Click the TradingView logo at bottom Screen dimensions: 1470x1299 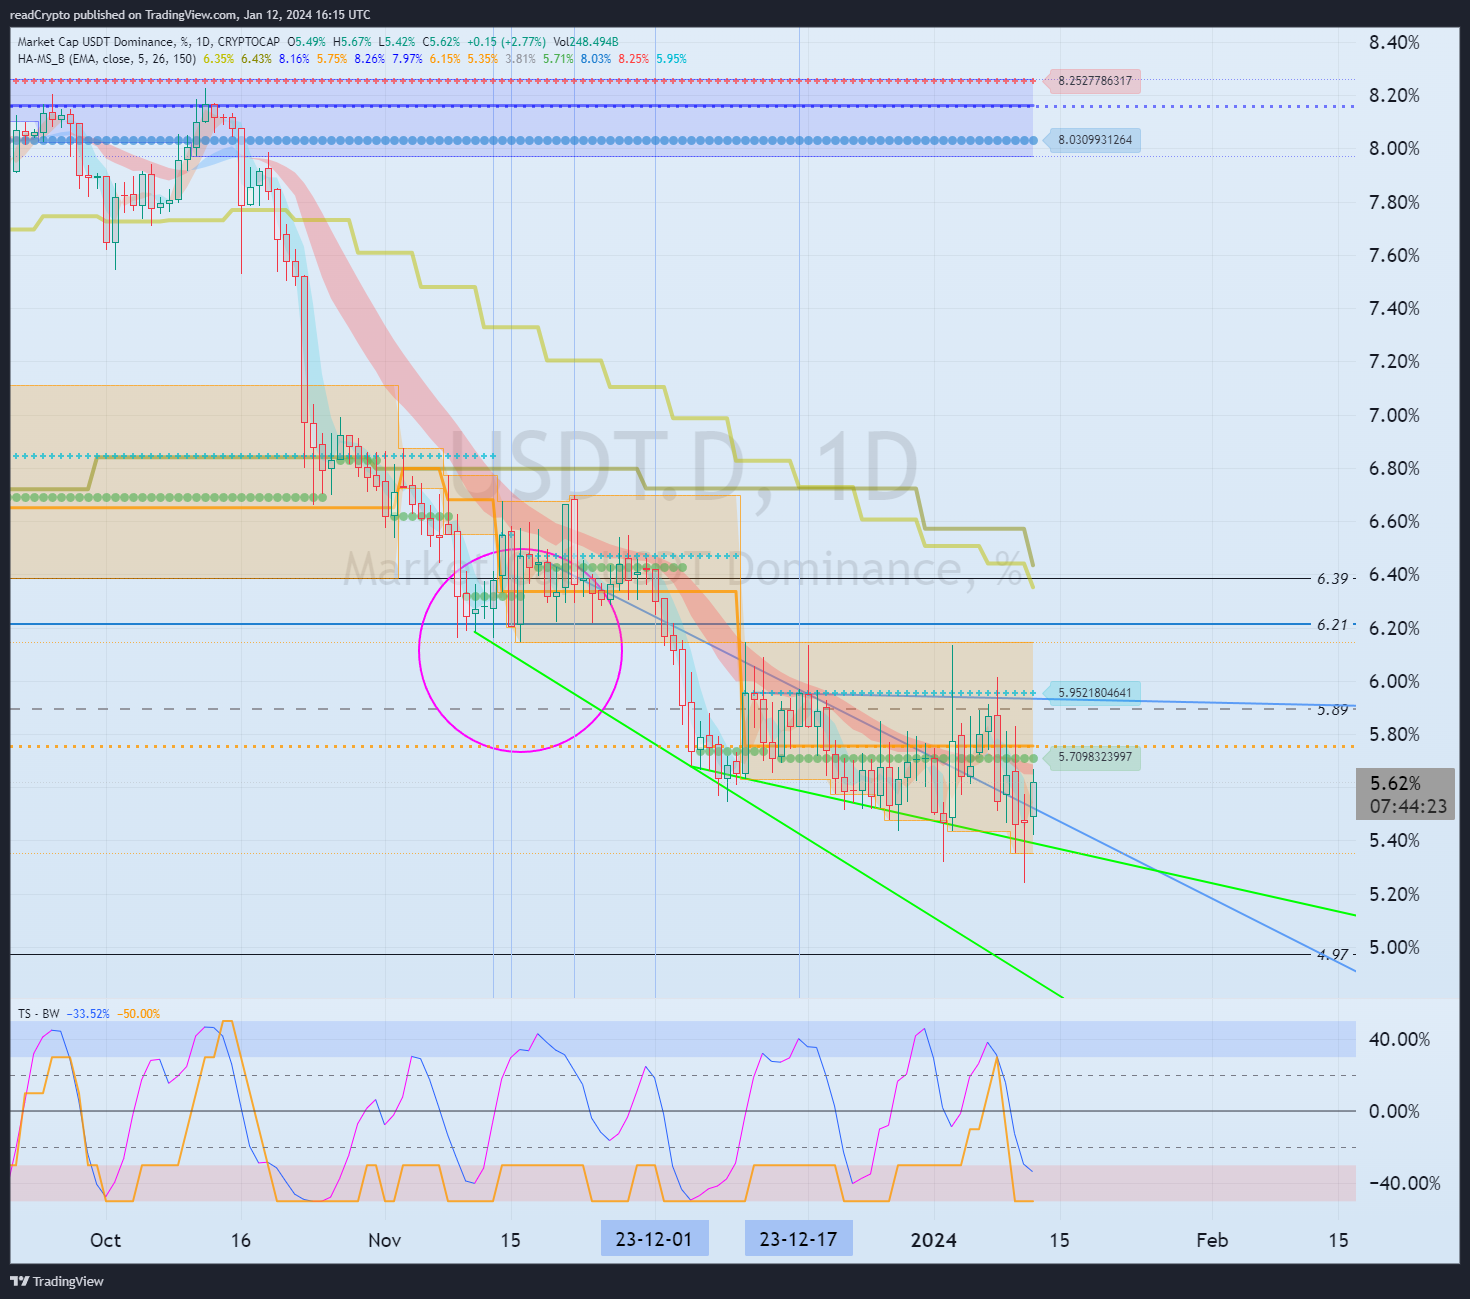[57, 1281]
